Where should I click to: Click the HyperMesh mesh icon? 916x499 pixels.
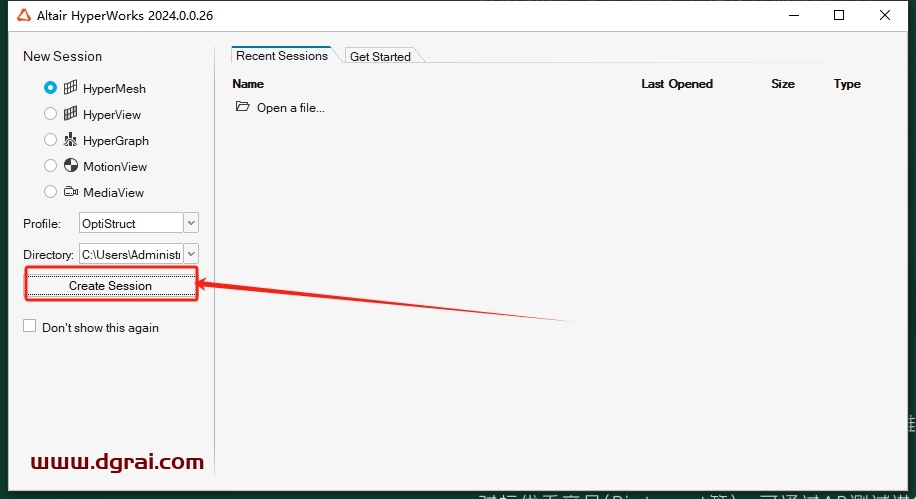(x=70, y=88)
